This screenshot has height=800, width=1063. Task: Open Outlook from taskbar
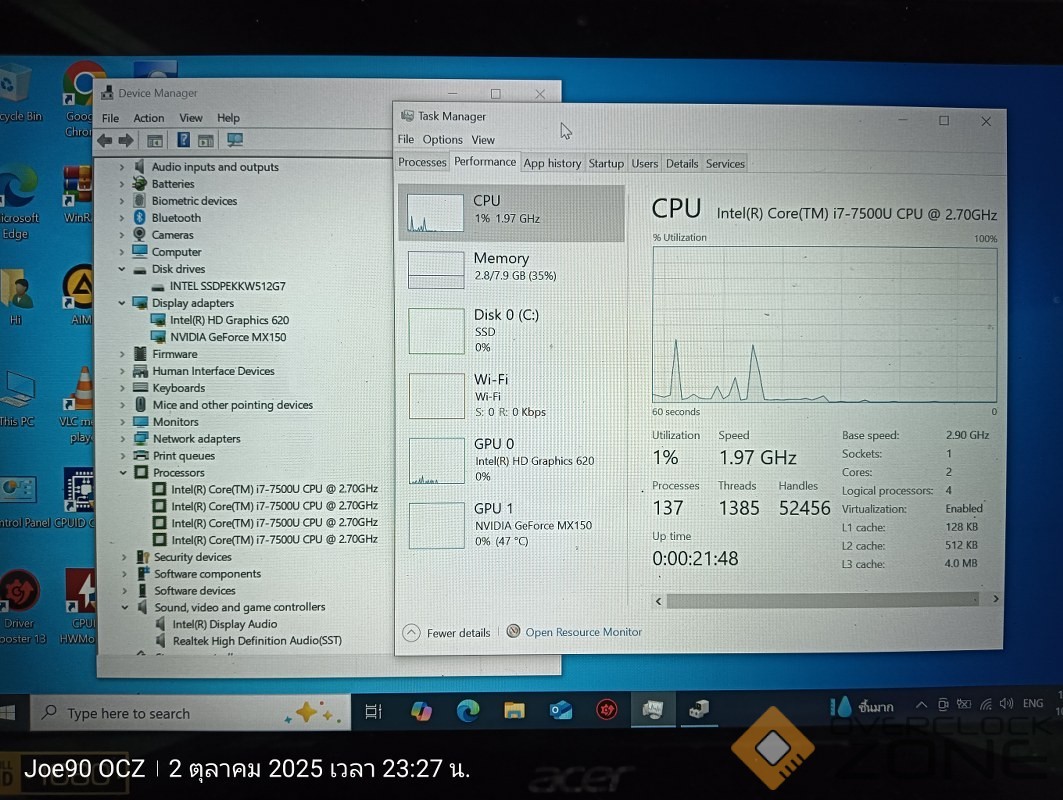[561, 711]
